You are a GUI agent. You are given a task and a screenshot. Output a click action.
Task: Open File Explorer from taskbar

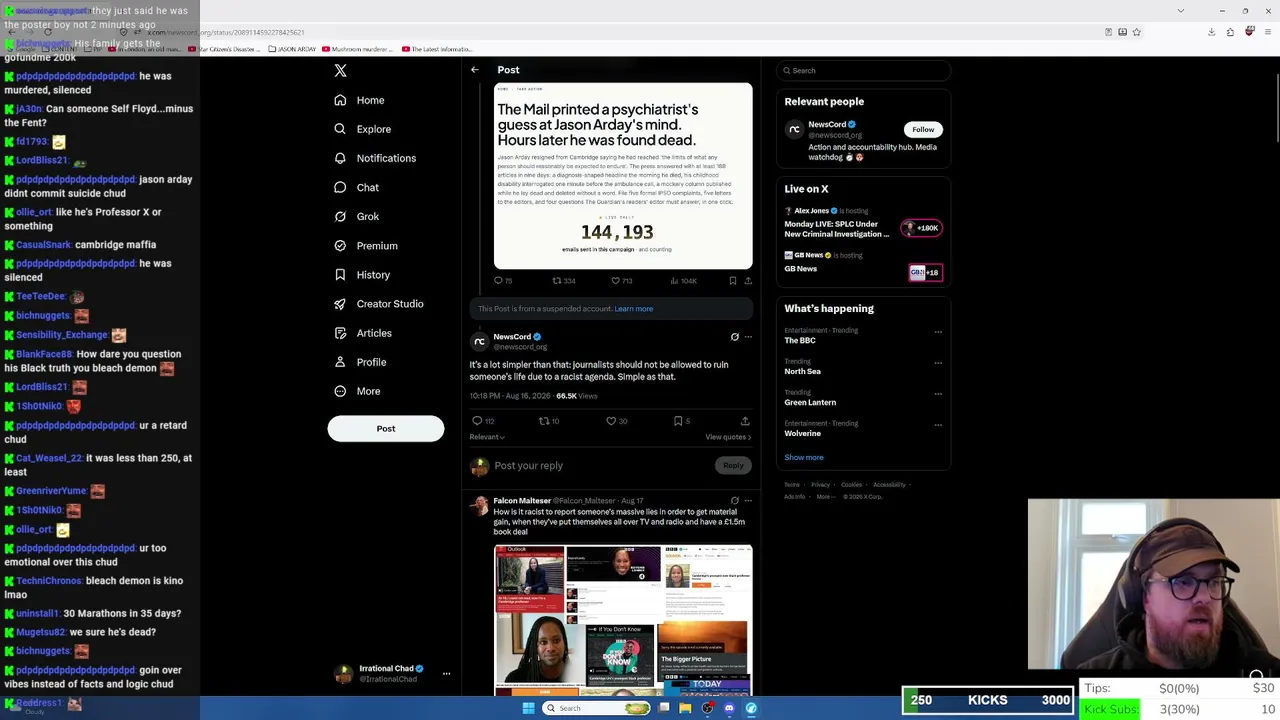coord(685,708)
